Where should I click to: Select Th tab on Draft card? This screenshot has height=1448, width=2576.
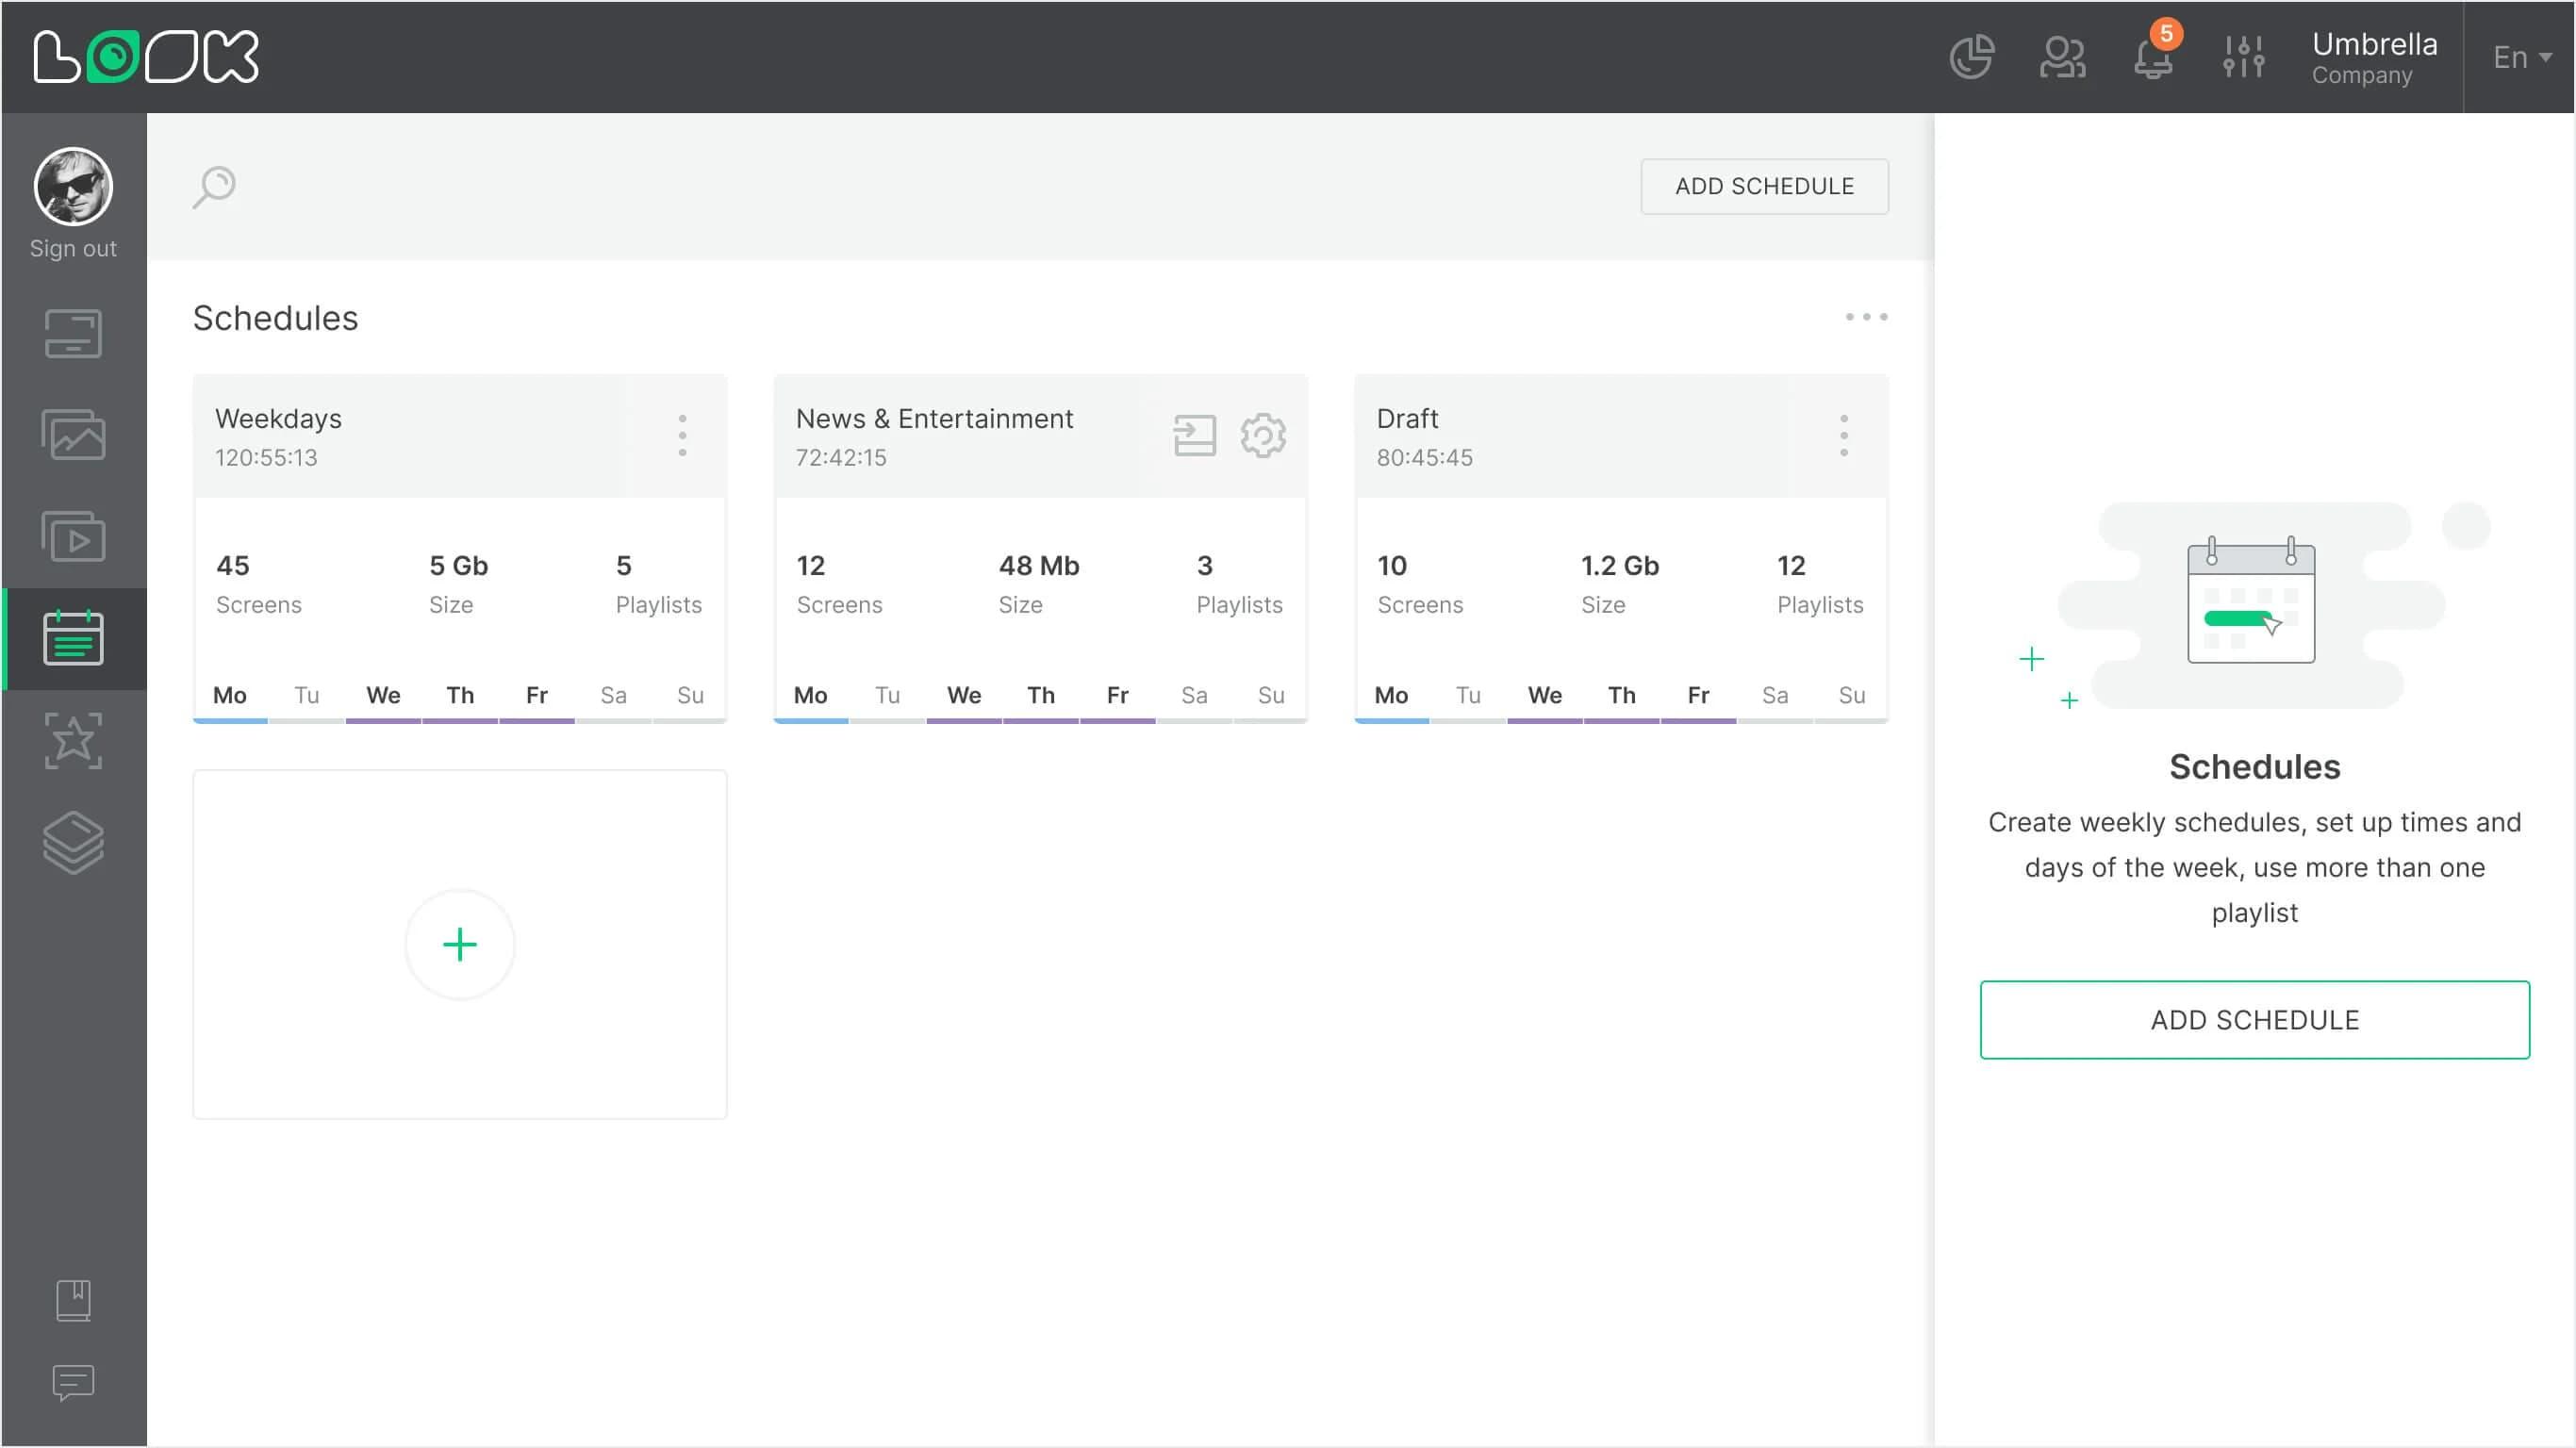pos(1622,696)
